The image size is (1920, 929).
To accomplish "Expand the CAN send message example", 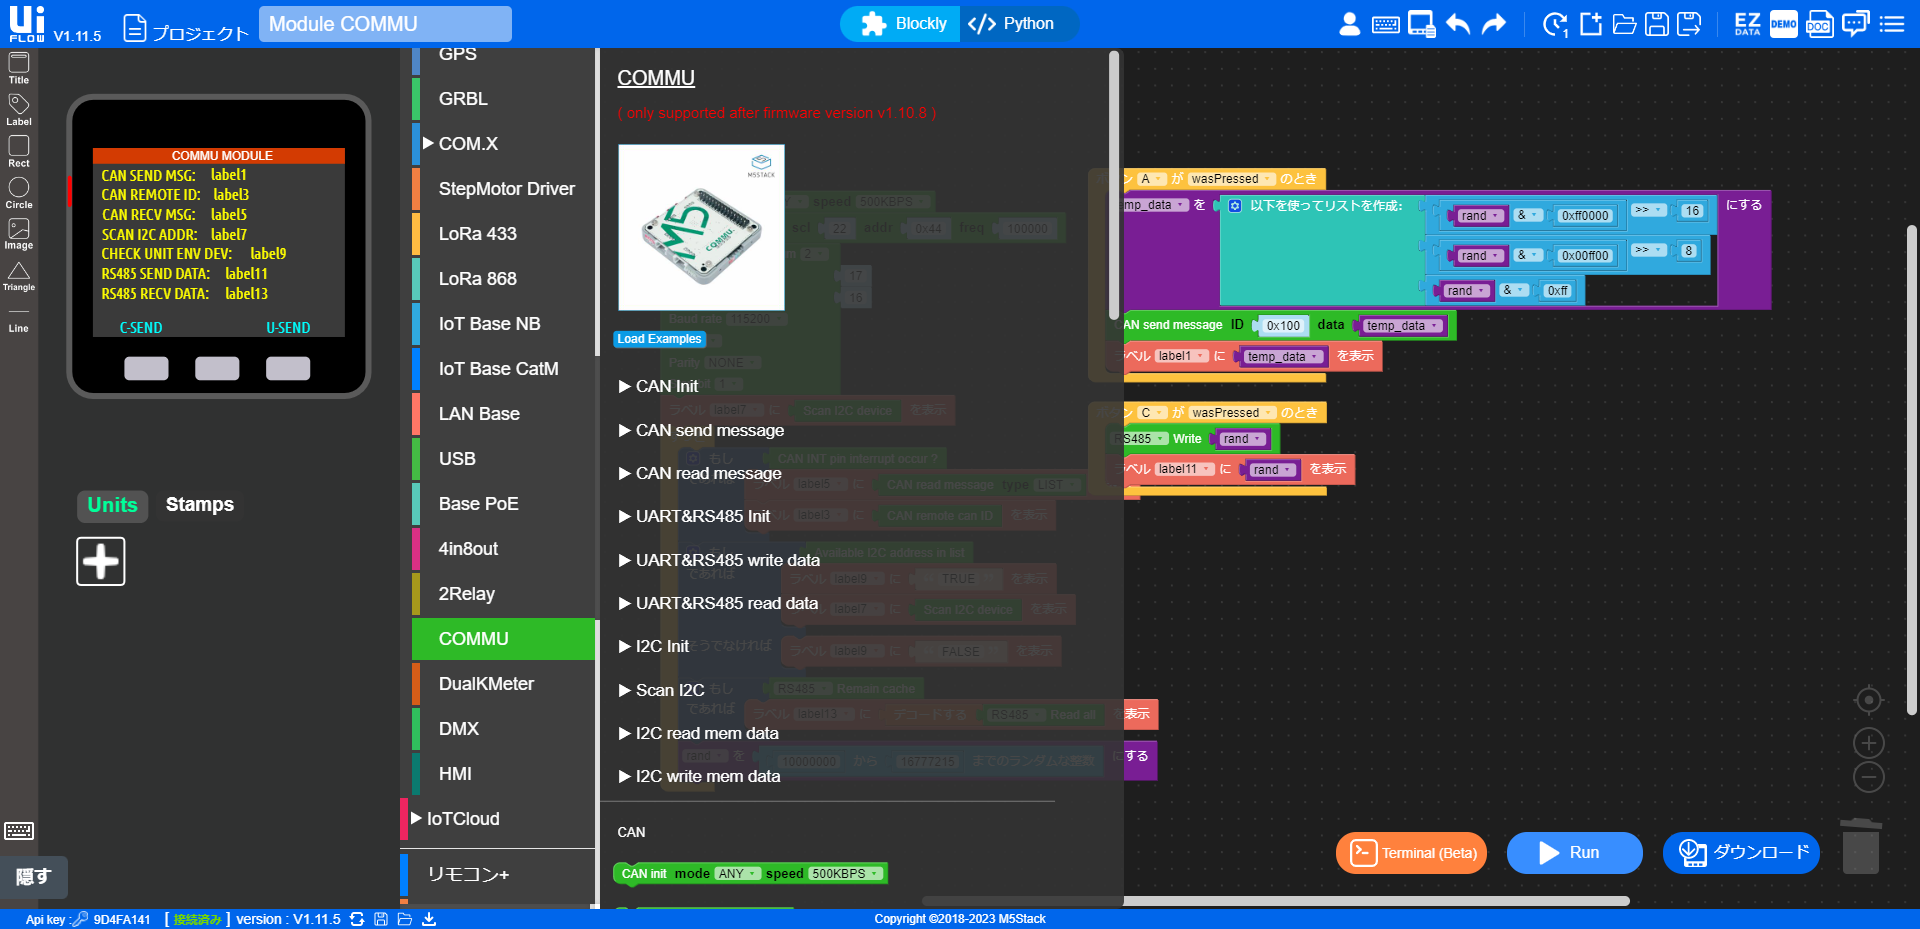I will (701, 430).
